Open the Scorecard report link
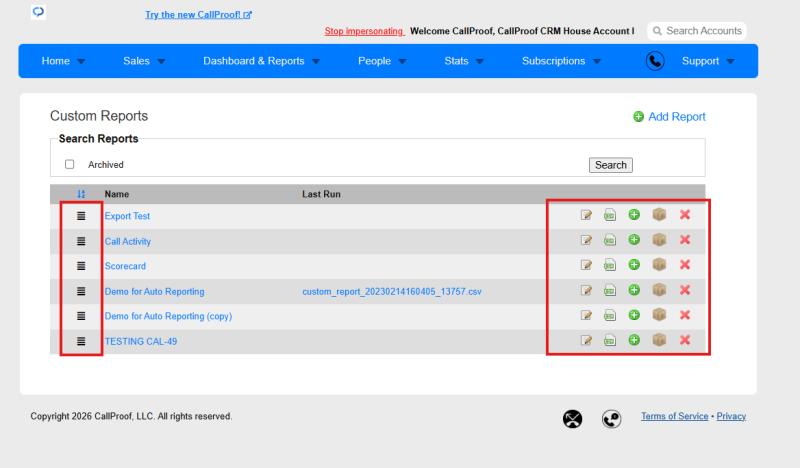 pyautogui.click(x=125, y=266)
